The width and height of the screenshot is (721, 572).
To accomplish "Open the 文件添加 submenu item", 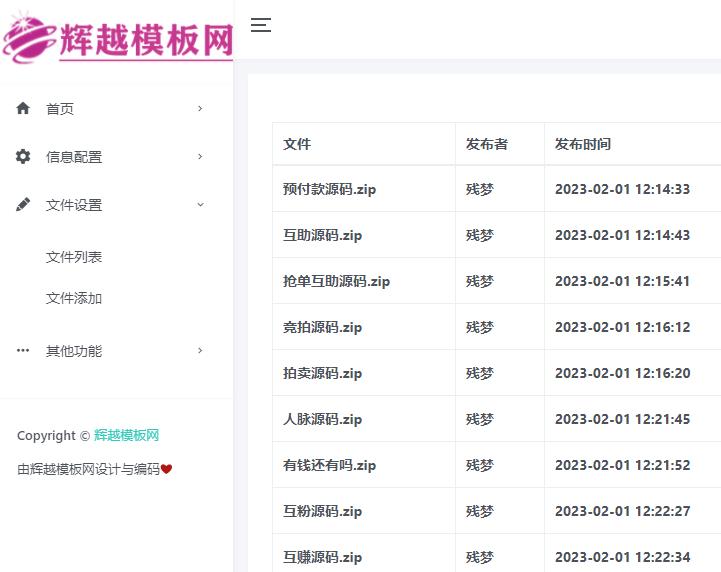I will (74, 298).
